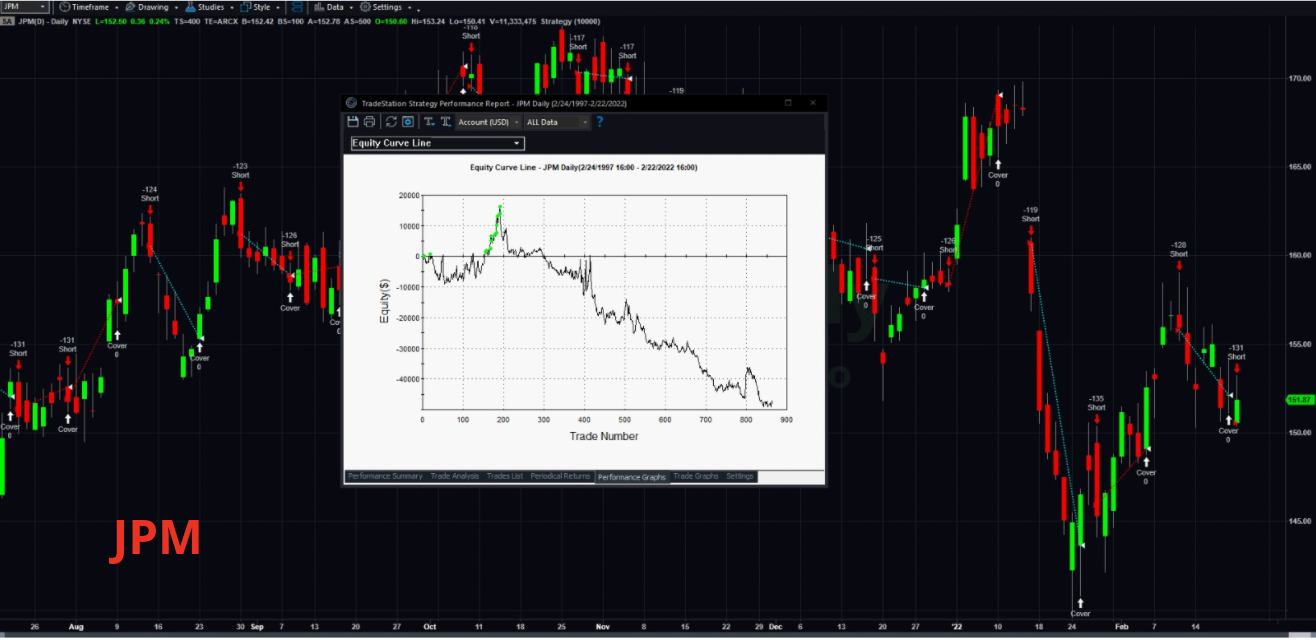Open the Studies menu
This screenshot has width=1316, height=640.
coord(204,7)
